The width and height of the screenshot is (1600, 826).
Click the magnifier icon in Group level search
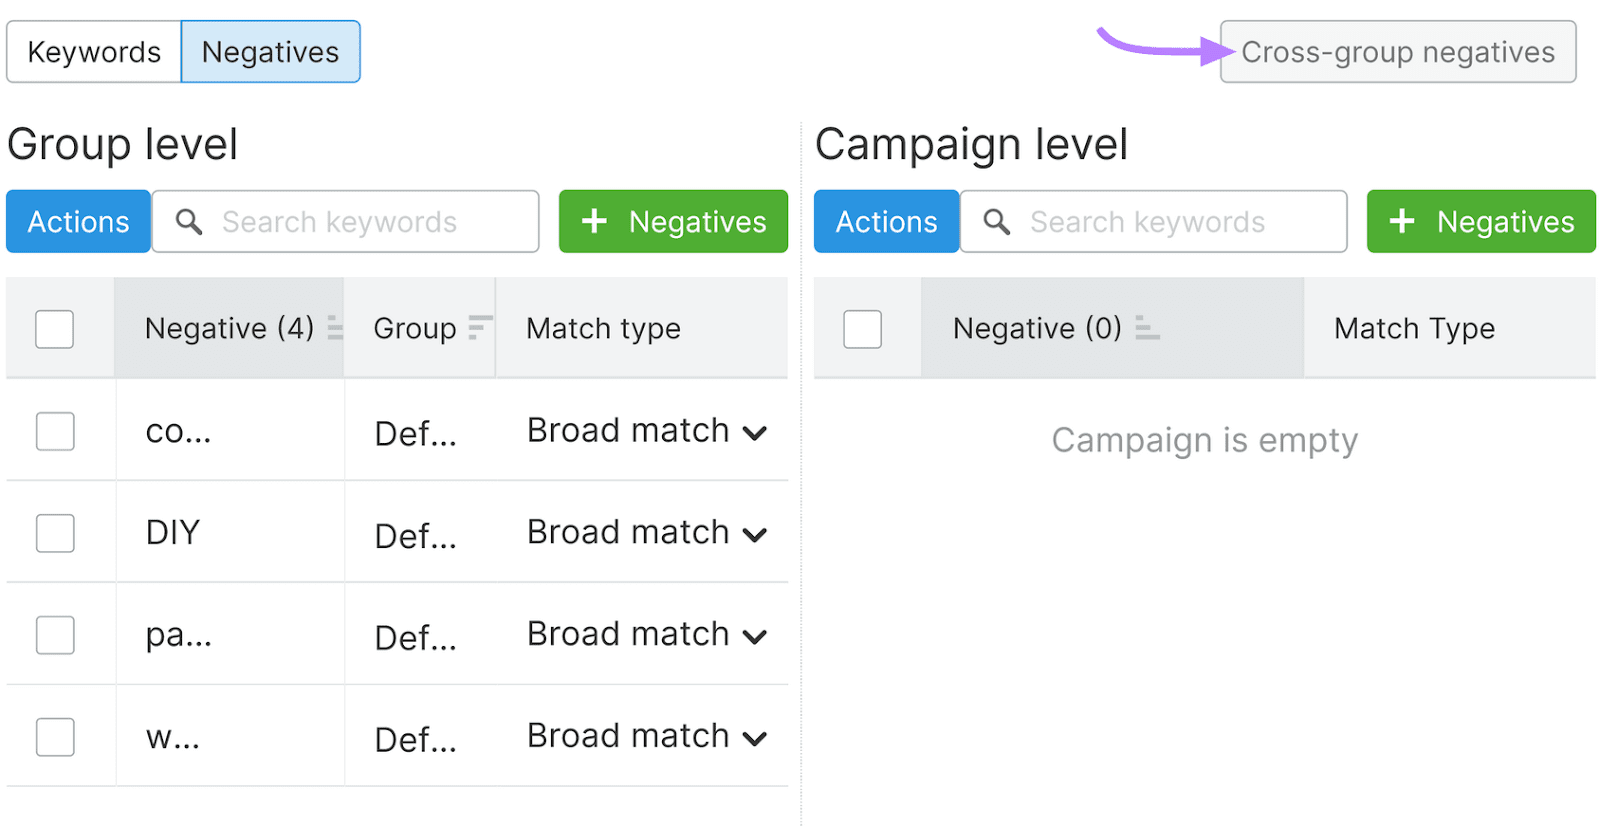pos(188,221)
